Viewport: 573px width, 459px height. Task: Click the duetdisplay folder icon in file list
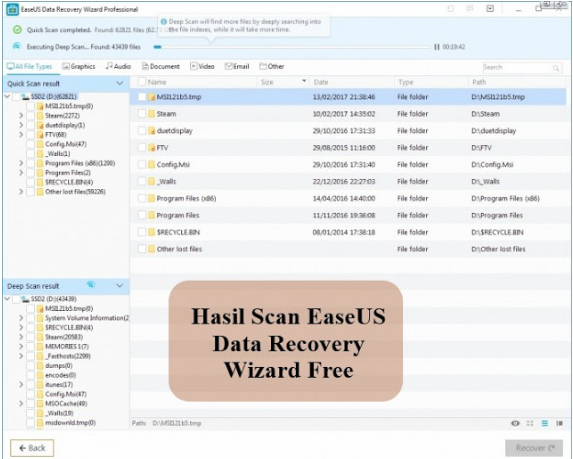click(151, 130)
